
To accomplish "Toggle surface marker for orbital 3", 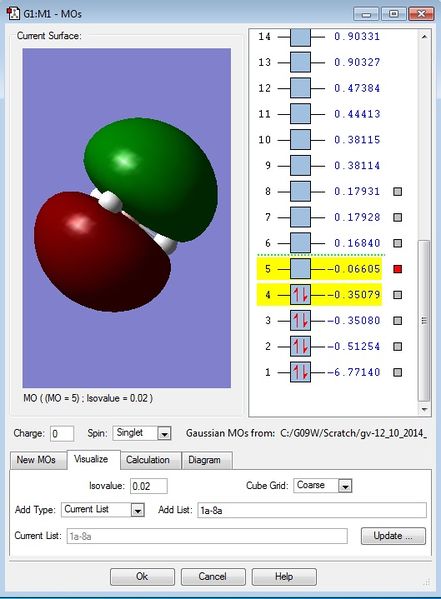I will pos(398,321).
